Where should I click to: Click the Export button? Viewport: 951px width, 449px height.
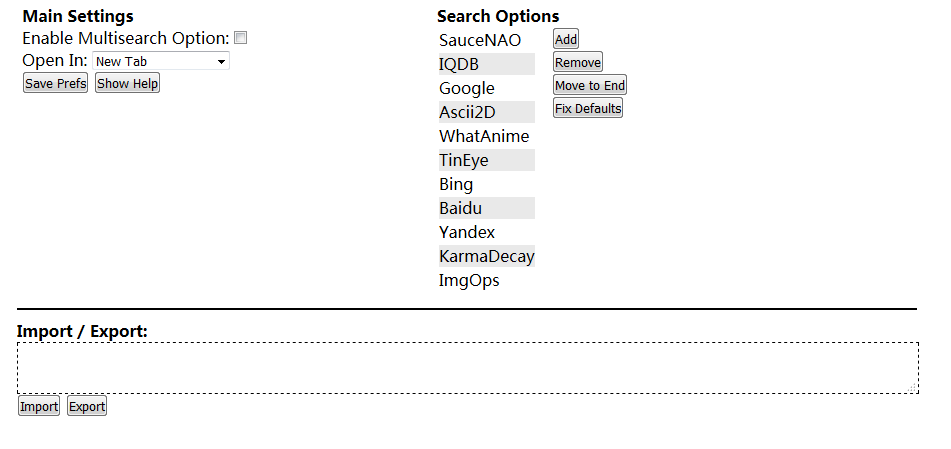click(87, 407)
